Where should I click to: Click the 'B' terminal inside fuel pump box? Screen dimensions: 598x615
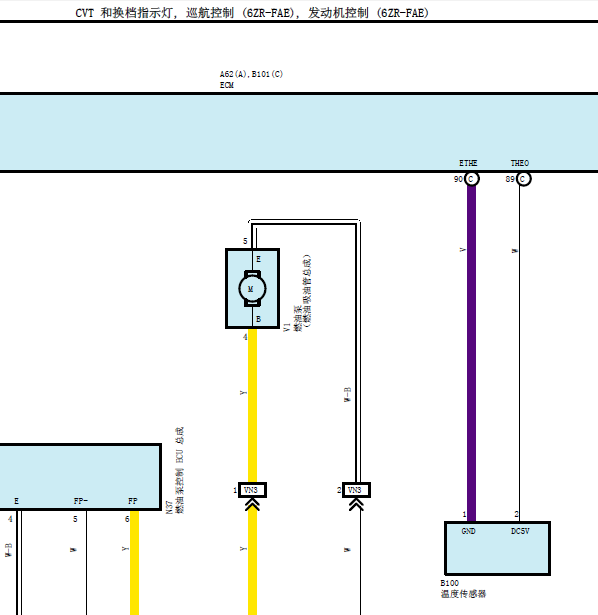point(258,319)
